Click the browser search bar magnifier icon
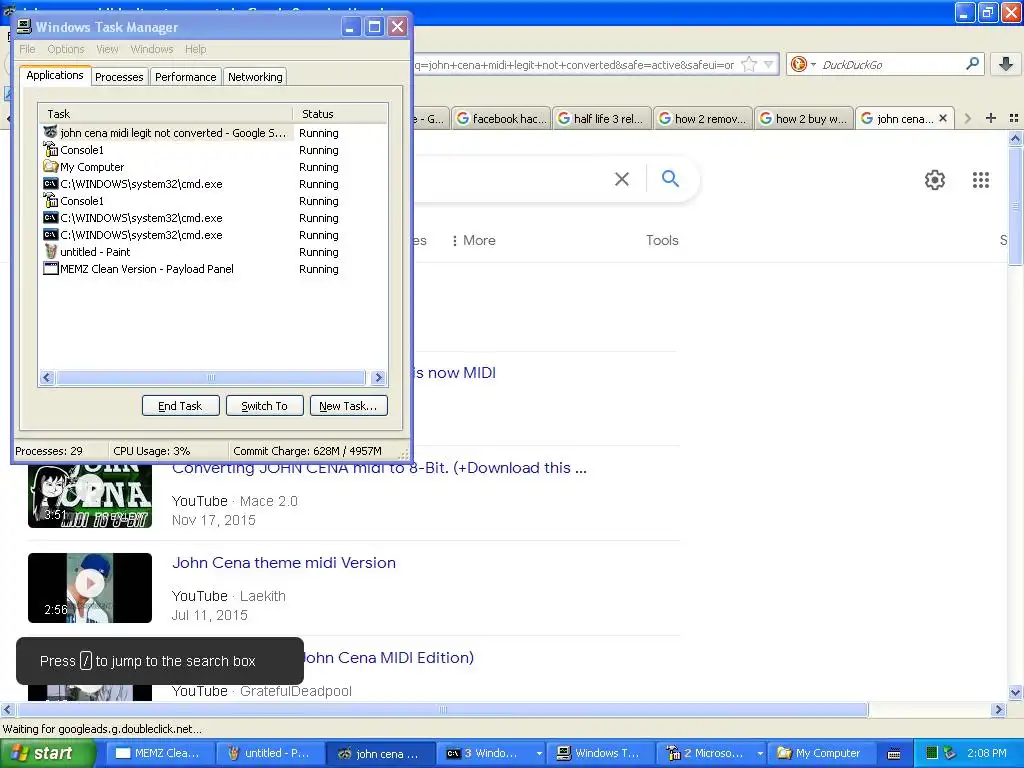 point(972,64)
